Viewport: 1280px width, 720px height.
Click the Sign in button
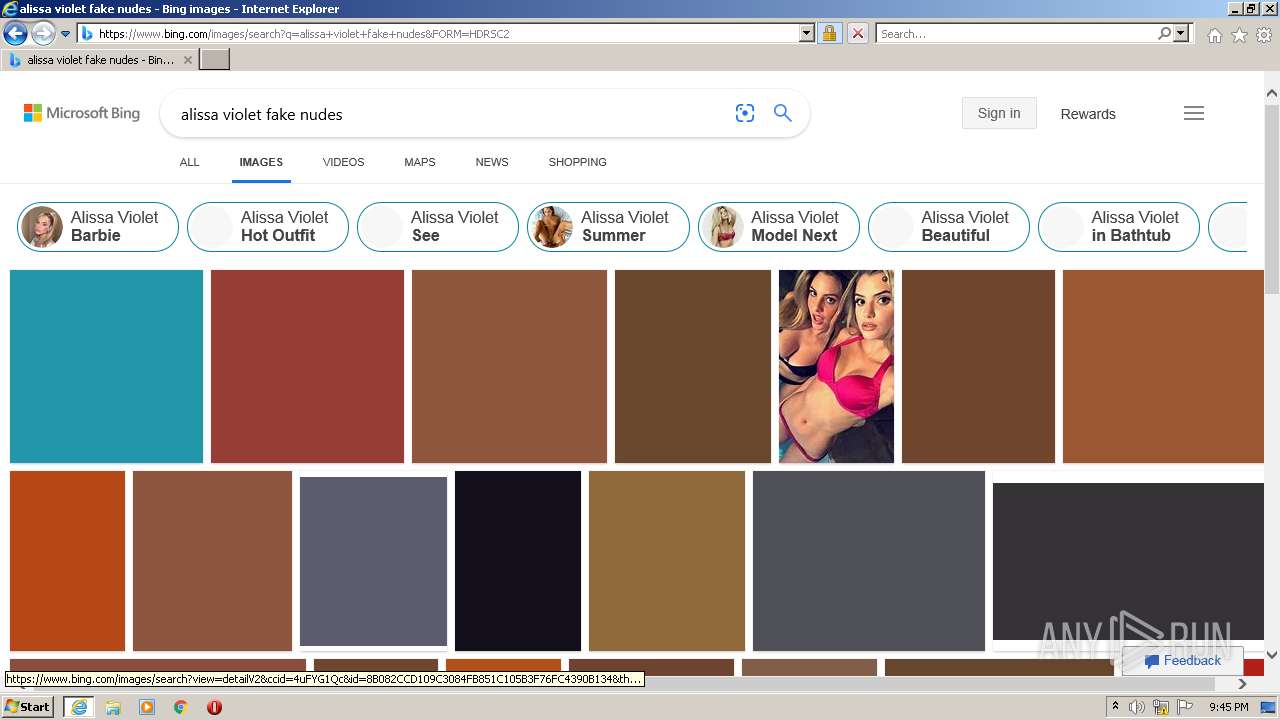coord(999,113)
